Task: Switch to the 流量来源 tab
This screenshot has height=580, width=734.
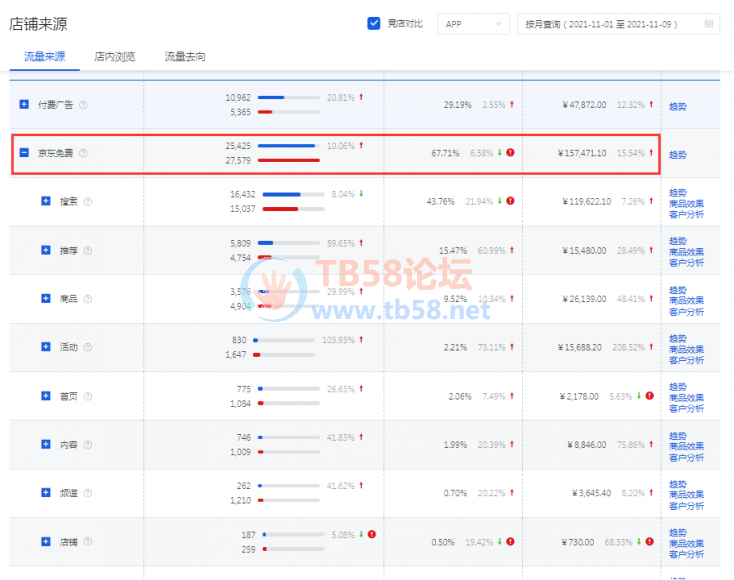Action: click(44, 57)
